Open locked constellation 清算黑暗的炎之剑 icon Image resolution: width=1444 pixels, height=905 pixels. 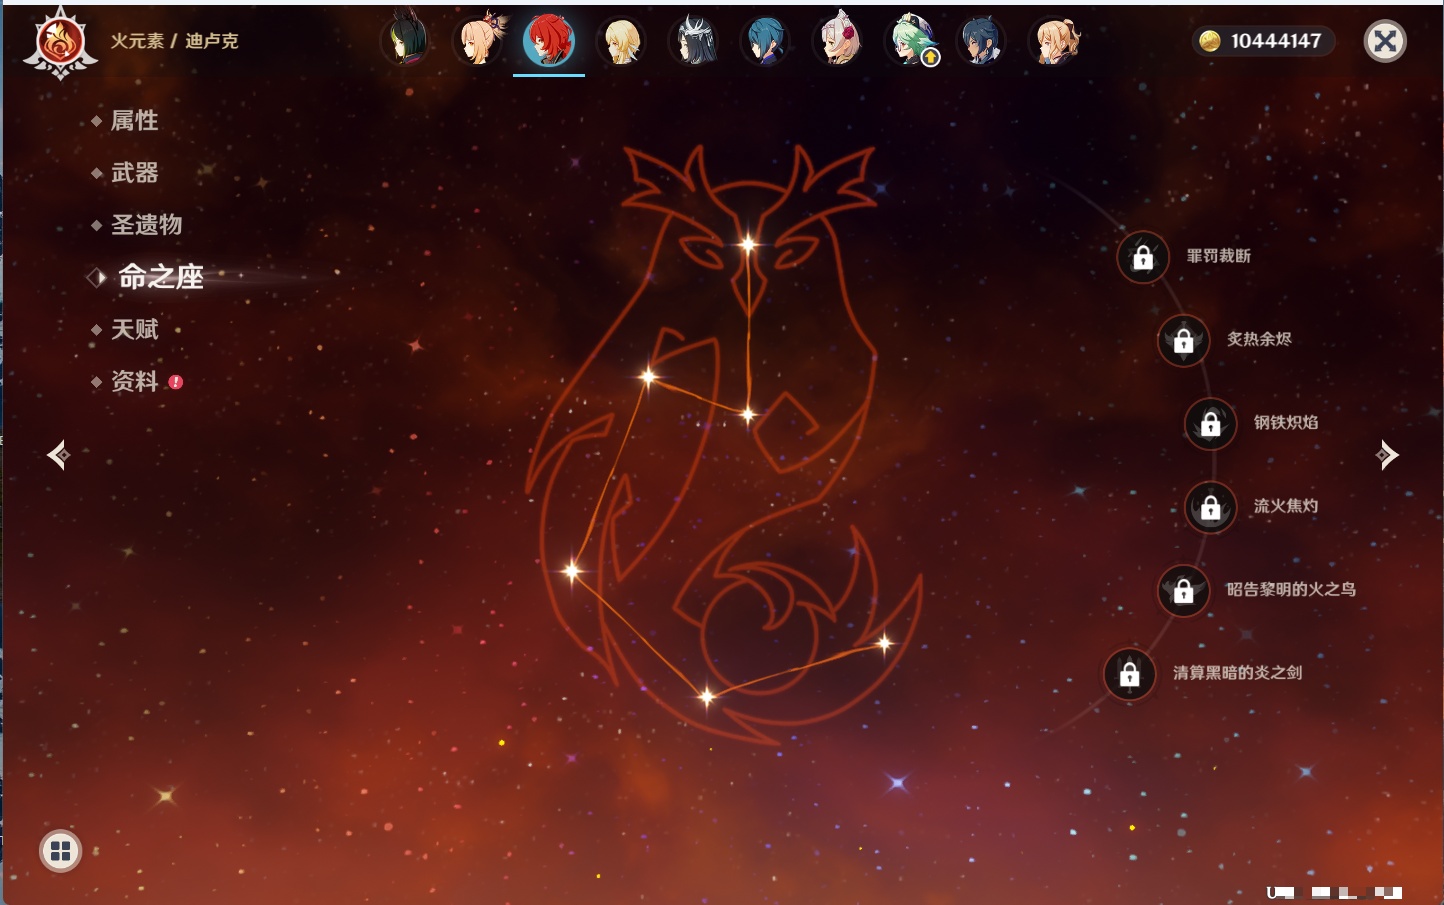pos(1130,673)
